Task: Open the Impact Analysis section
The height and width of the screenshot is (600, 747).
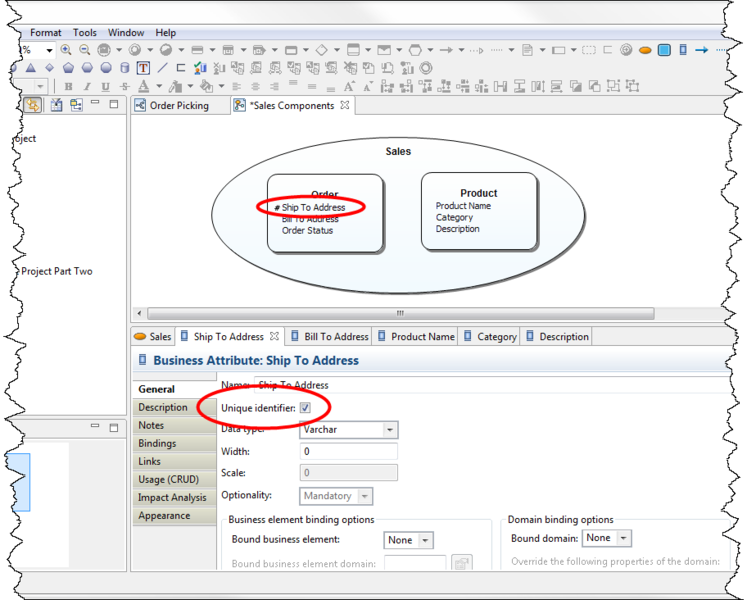Action: click(175, 498)
